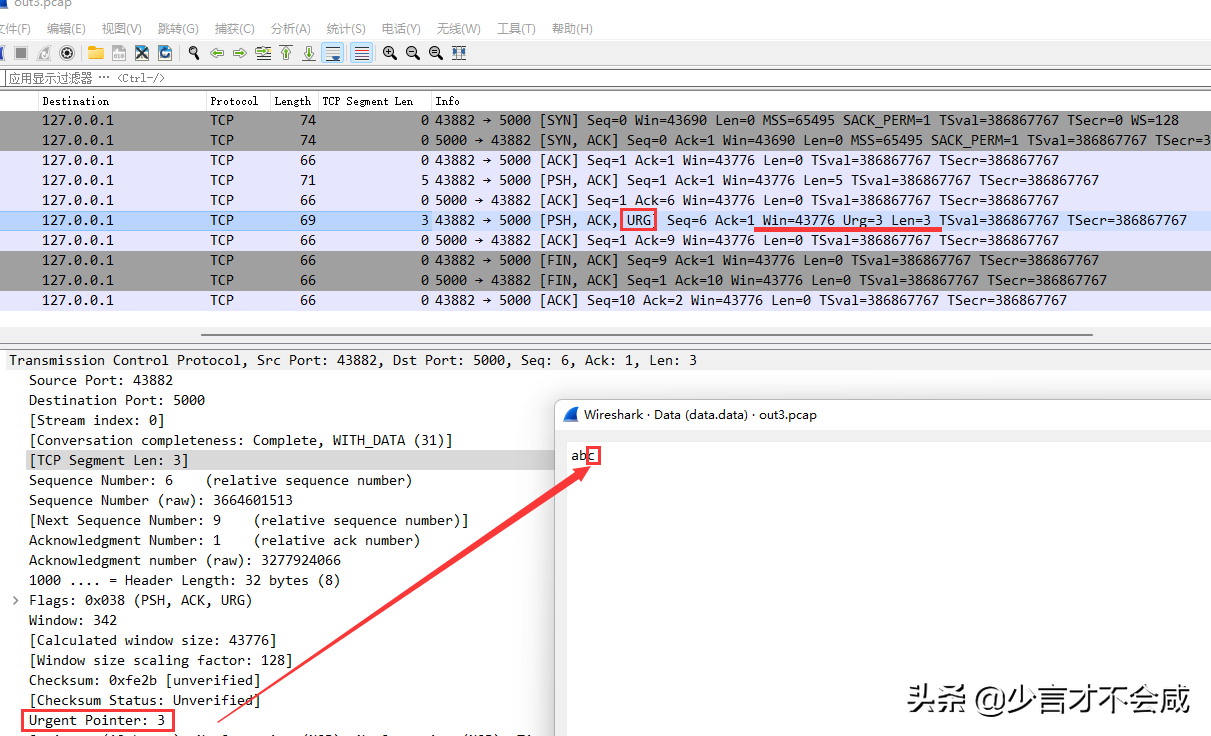
Task: Toggle auto-scroll in live capture
Action: 331,53
